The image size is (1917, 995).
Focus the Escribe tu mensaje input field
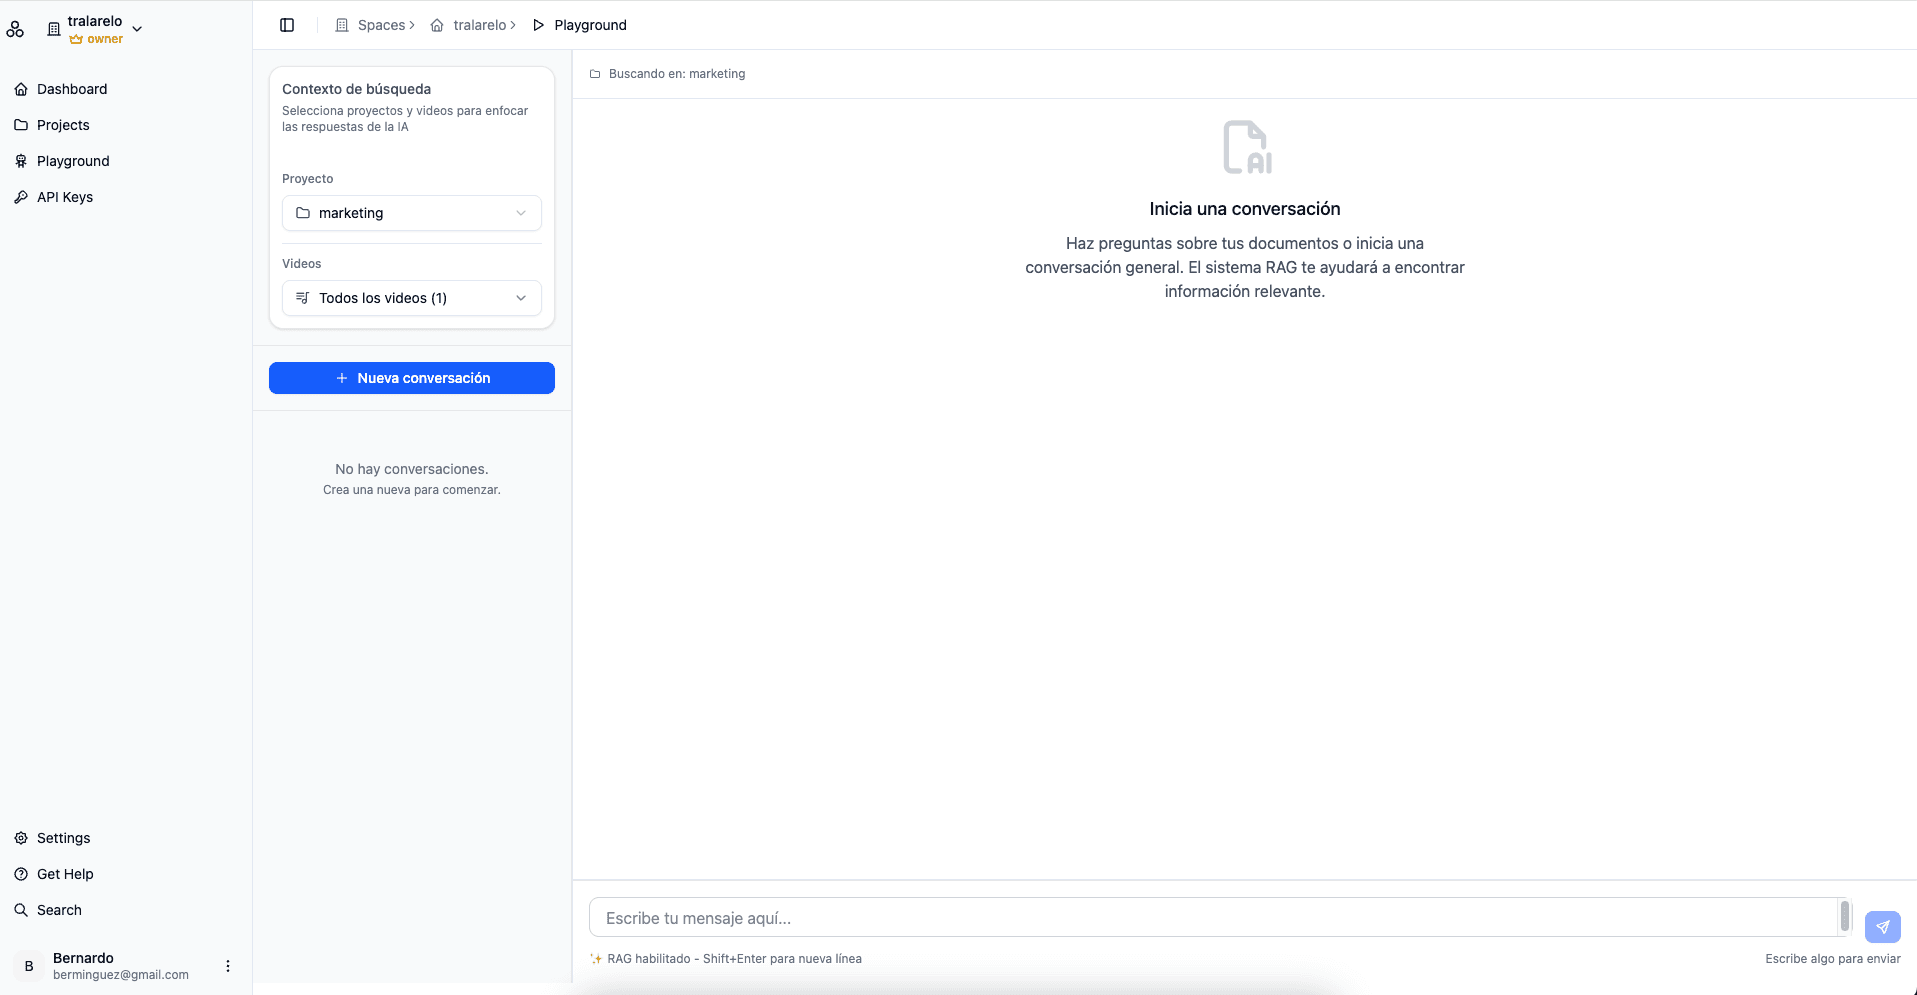pyautogui.click(x=1210, y=918)
